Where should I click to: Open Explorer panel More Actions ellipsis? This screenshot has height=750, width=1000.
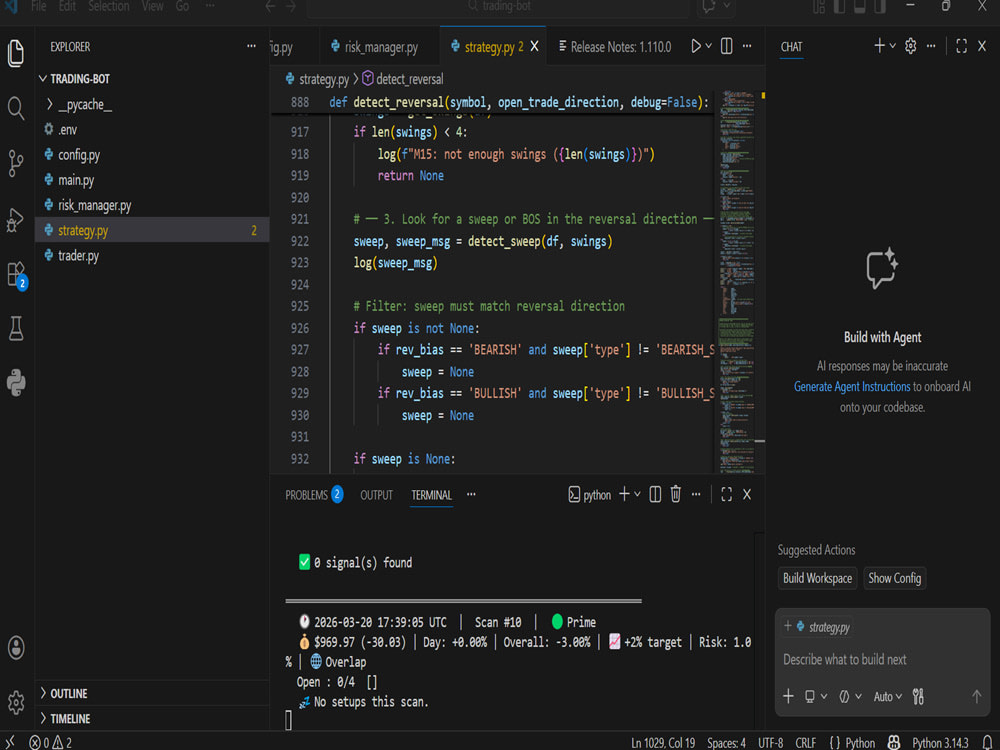[251, 47]
